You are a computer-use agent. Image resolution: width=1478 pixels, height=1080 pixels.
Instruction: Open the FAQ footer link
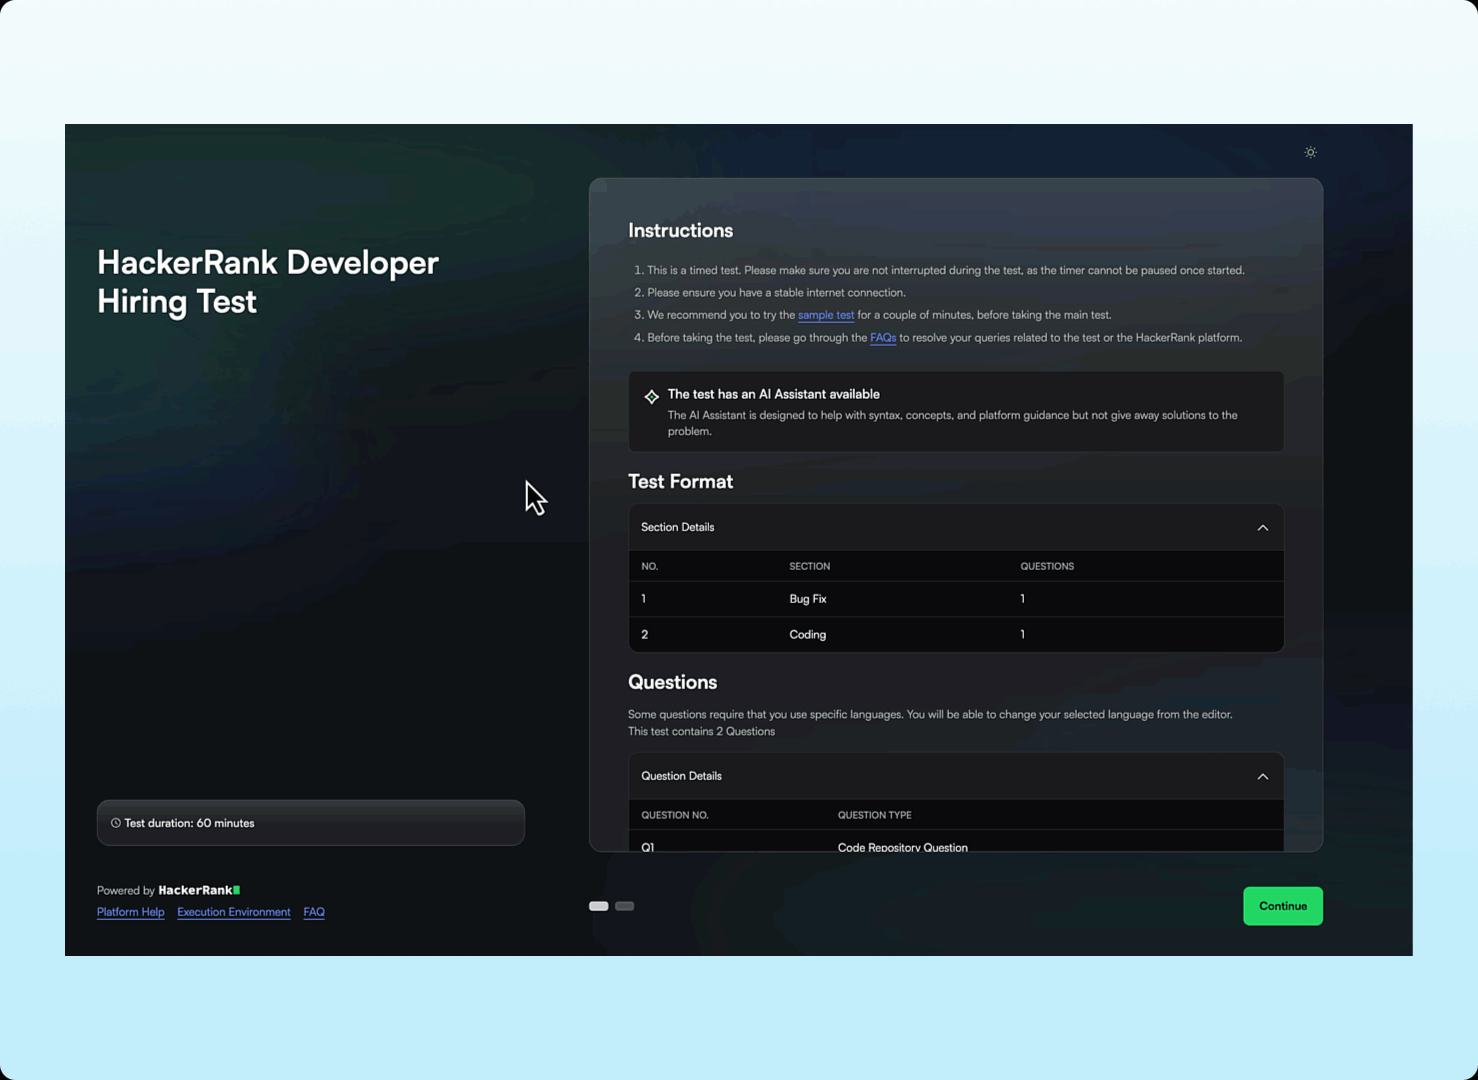pos(314,912)
